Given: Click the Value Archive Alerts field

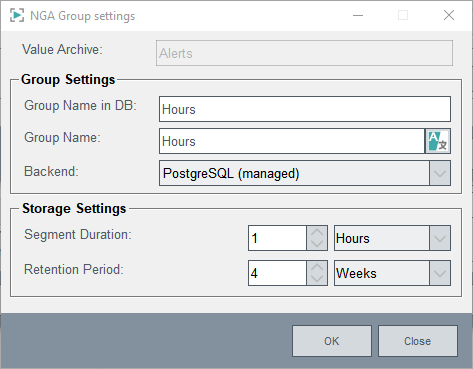Looking at the screenshot, I should [x=304, y=53].
